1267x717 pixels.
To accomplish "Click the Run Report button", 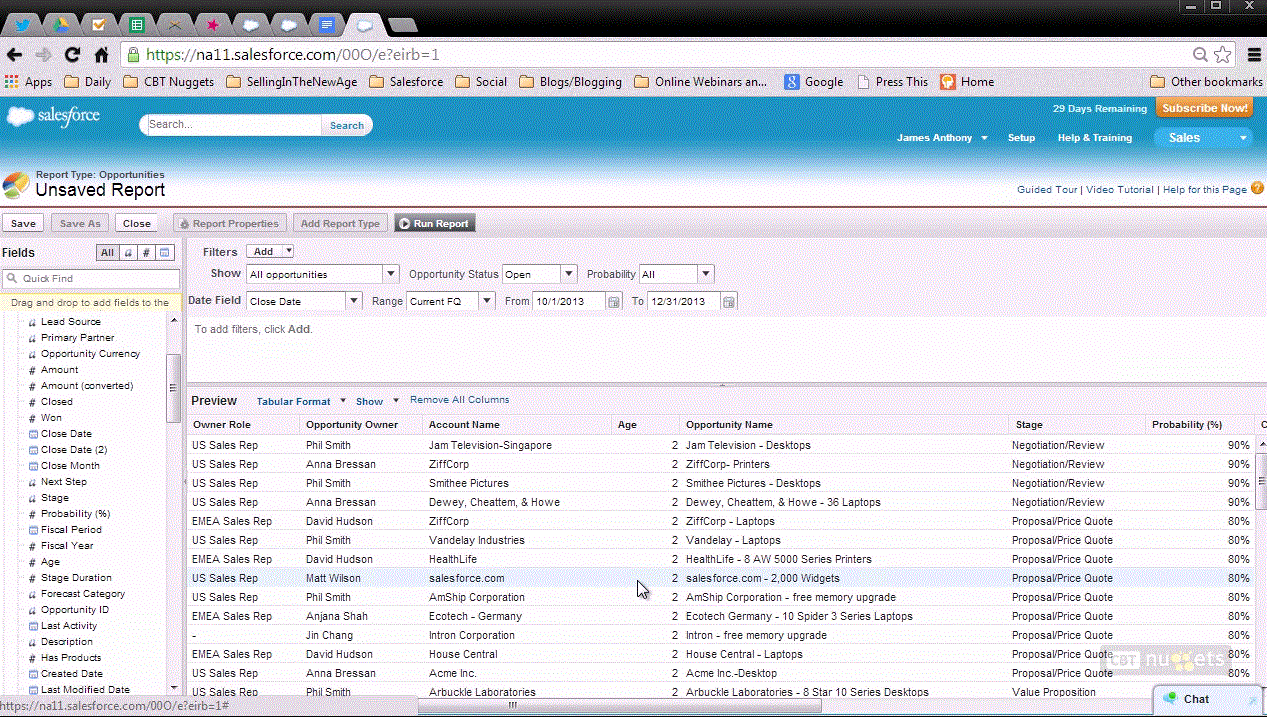I will pos(434,223).
